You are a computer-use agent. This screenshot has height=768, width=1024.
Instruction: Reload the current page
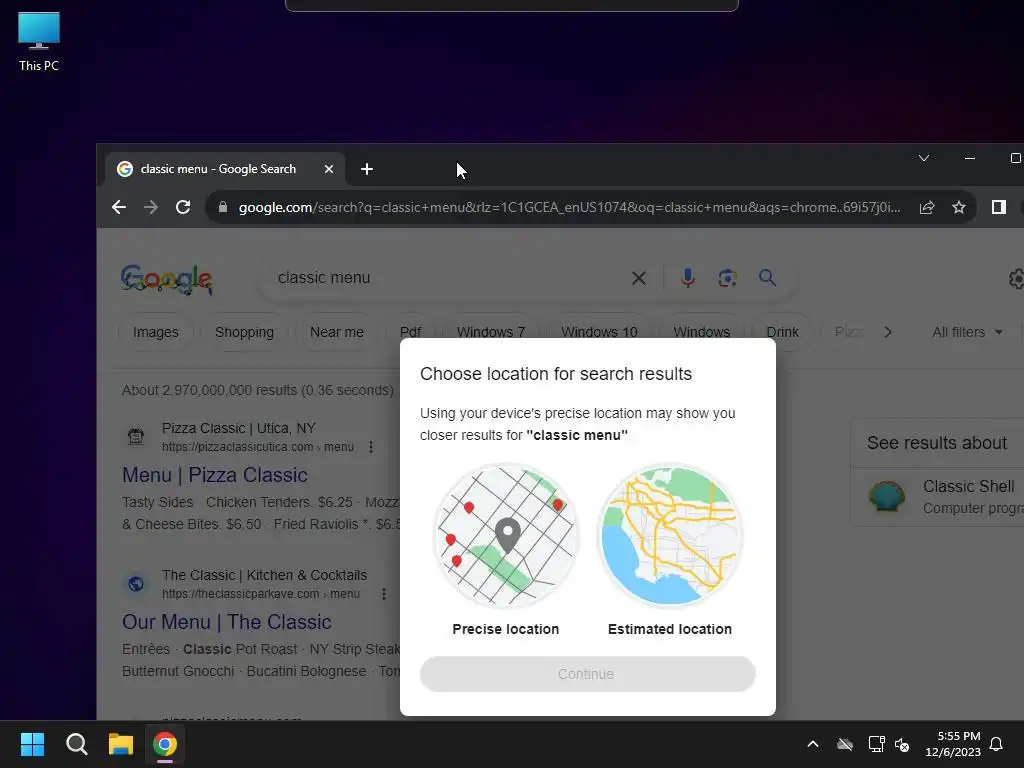183,208
